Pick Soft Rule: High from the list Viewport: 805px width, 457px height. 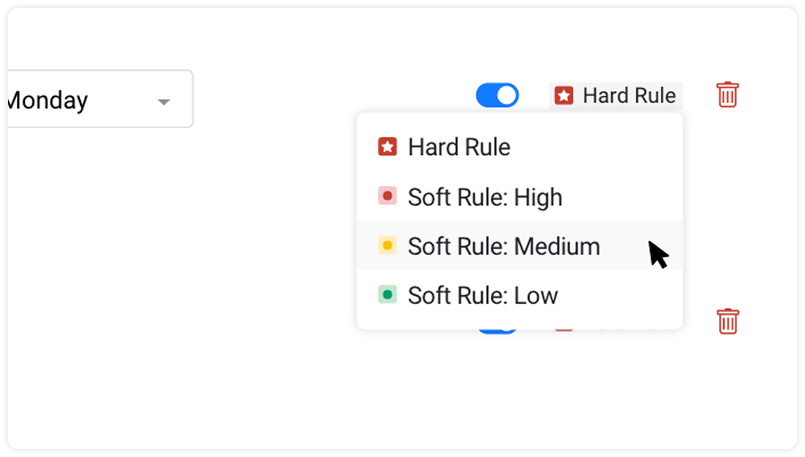click(x=520, y=196)
